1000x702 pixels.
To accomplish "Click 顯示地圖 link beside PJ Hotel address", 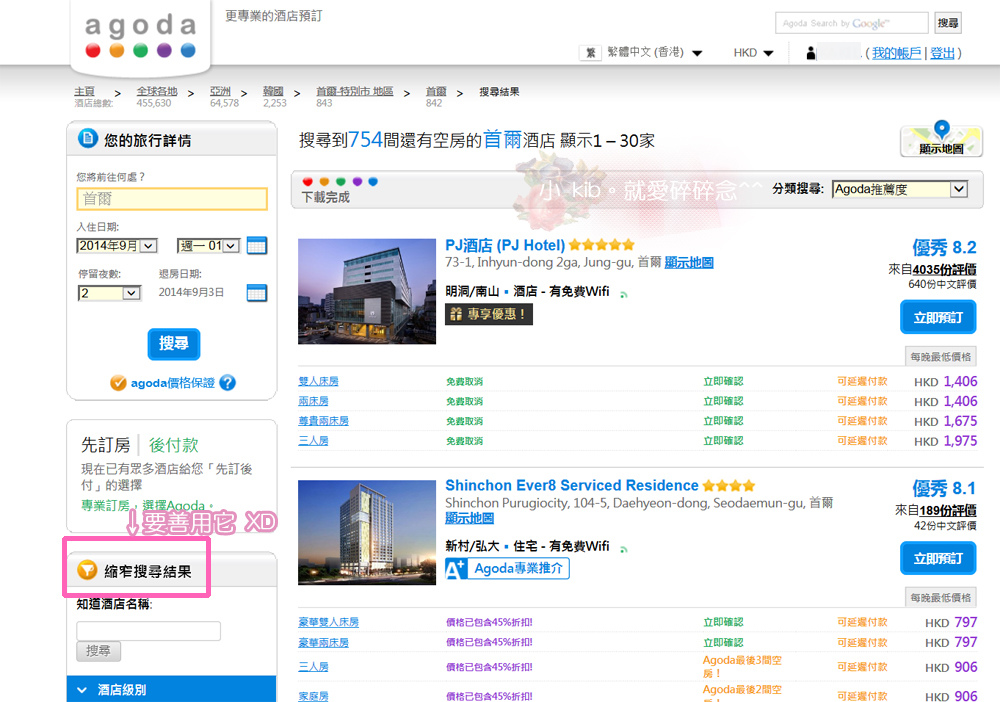I will [689, 262].
